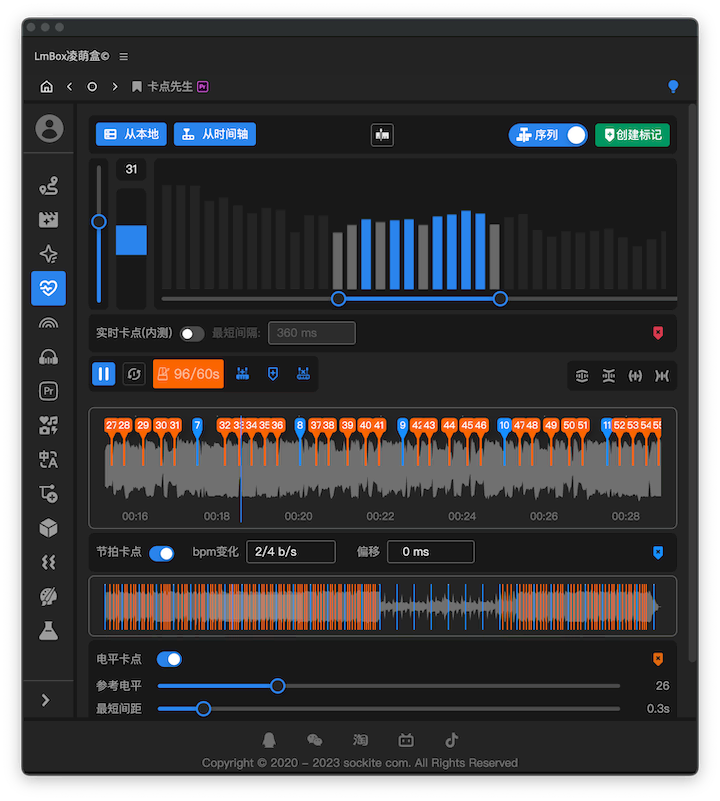Open user profile avatar in sidebar
This screenshot has height=801, width=720.
[x=49, y=128]
